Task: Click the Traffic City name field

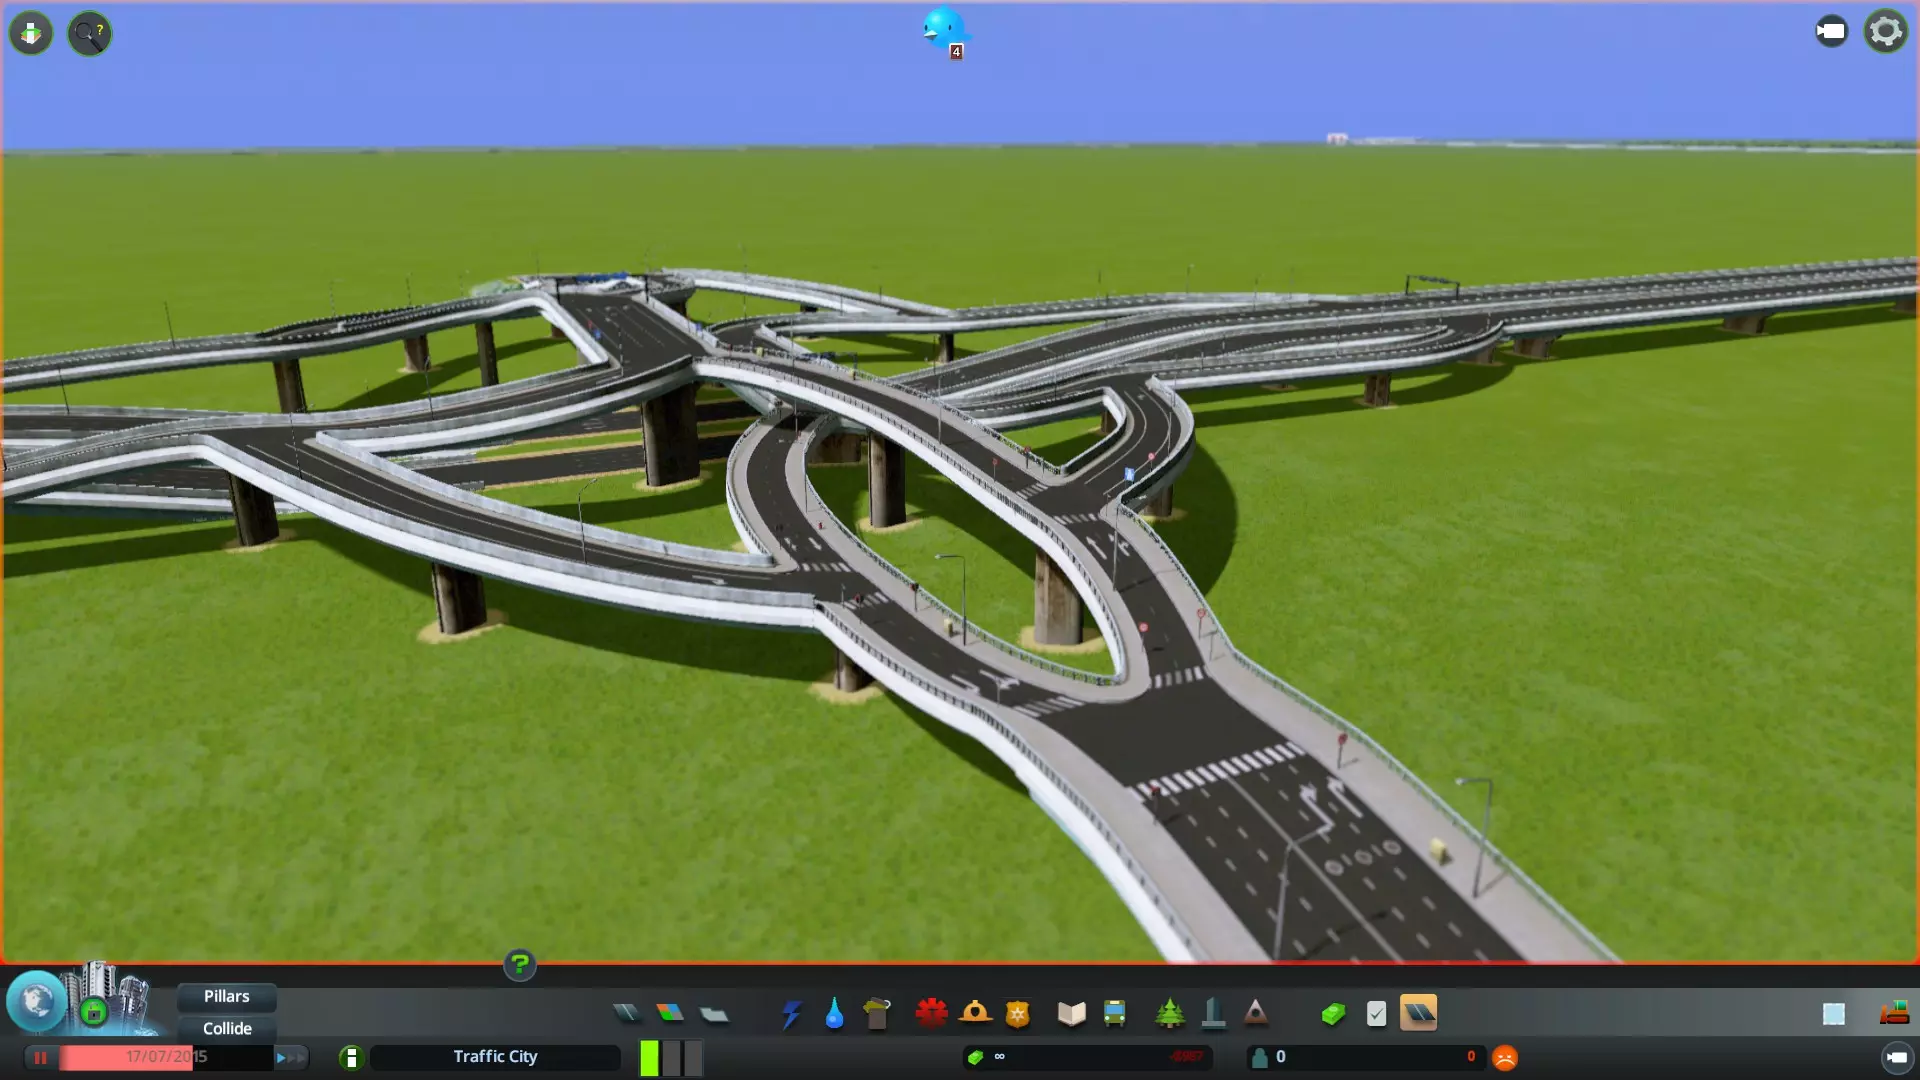Action: 495,1057
